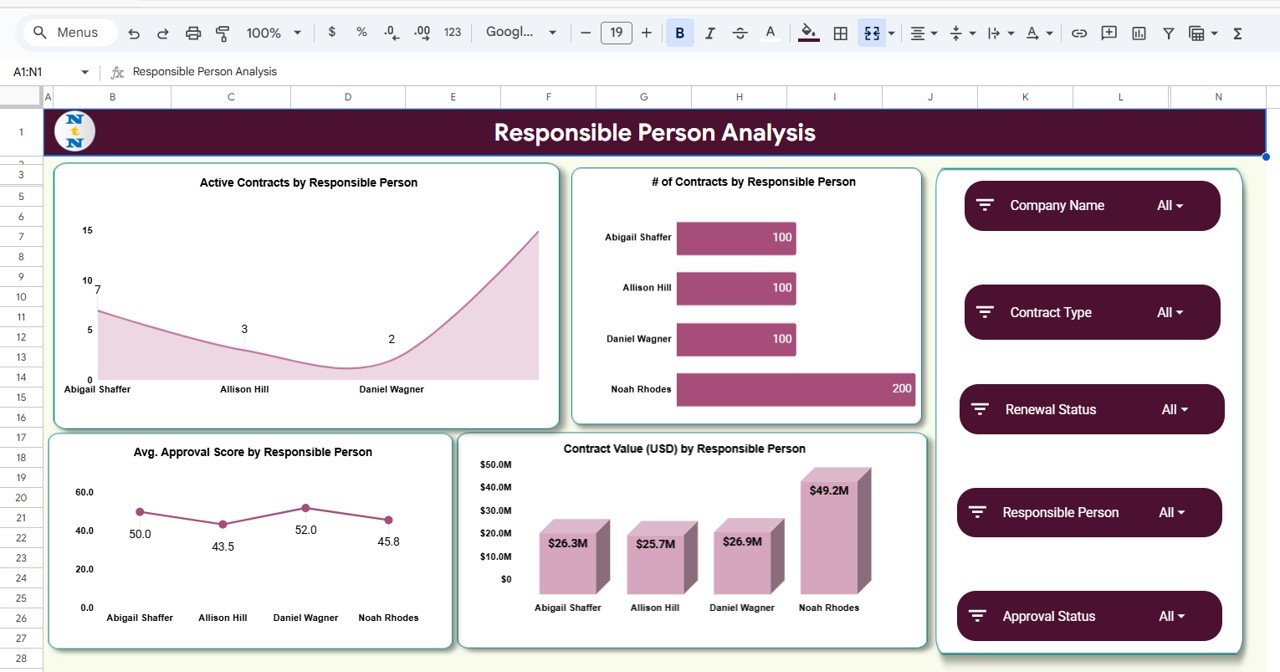
Task: Insert a comment
Action: [x=1108, y=32]
